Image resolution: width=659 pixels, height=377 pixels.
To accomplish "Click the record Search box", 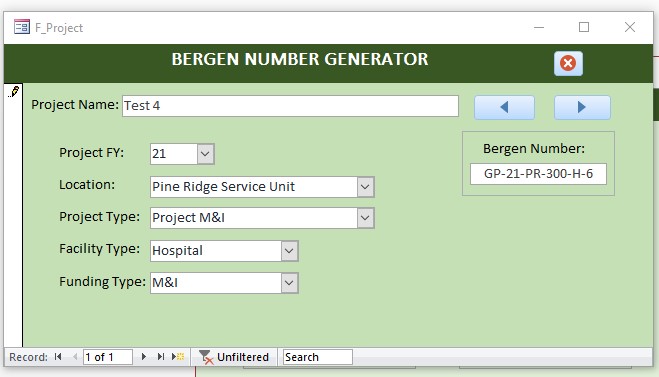I will point(318,357).
